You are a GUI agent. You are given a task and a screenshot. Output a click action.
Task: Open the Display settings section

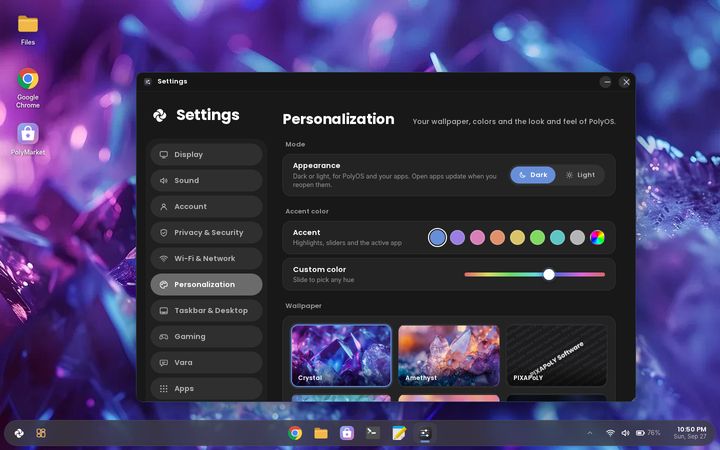206,154
